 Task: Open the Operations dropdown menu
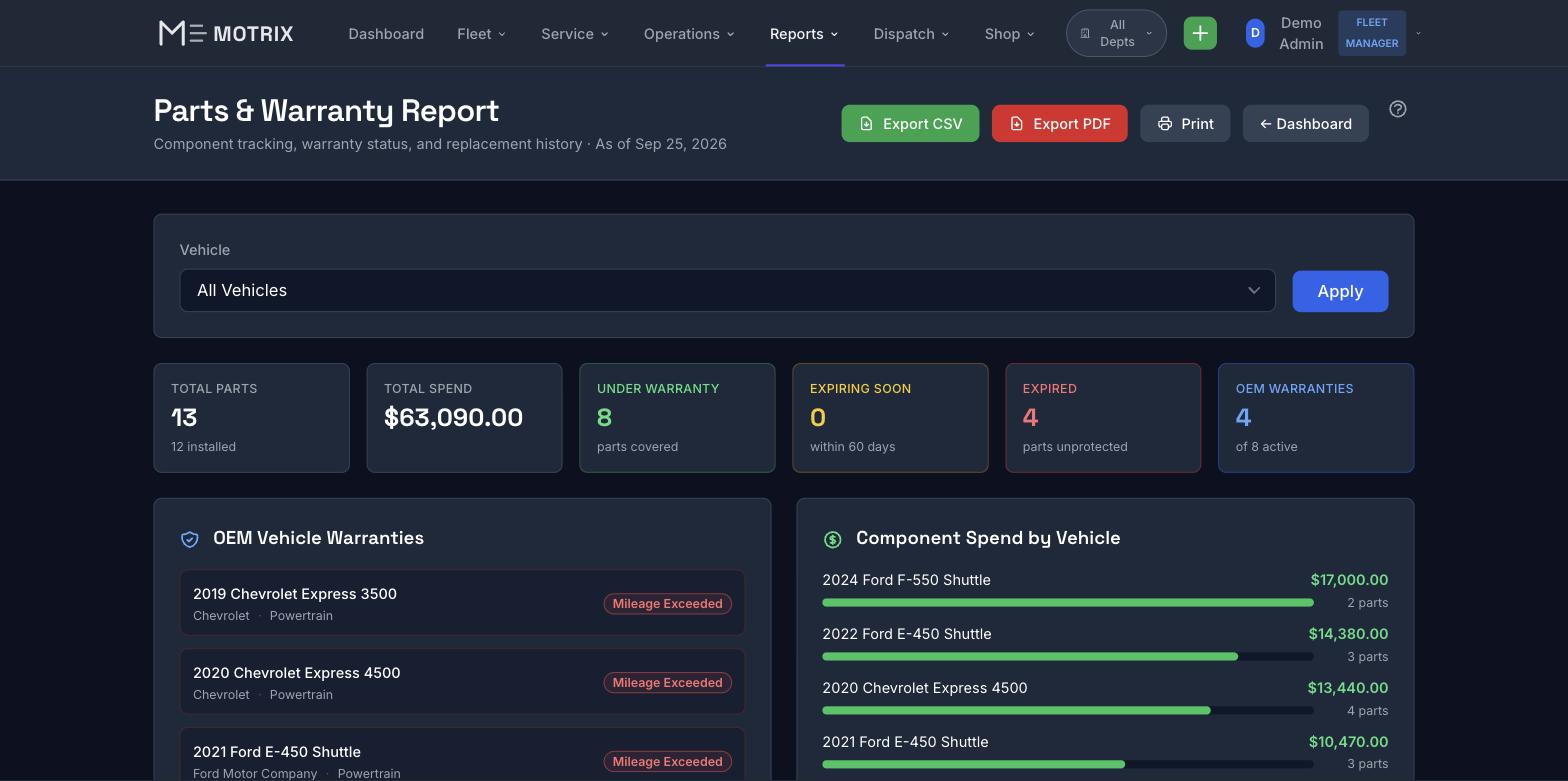coord(689,33)
